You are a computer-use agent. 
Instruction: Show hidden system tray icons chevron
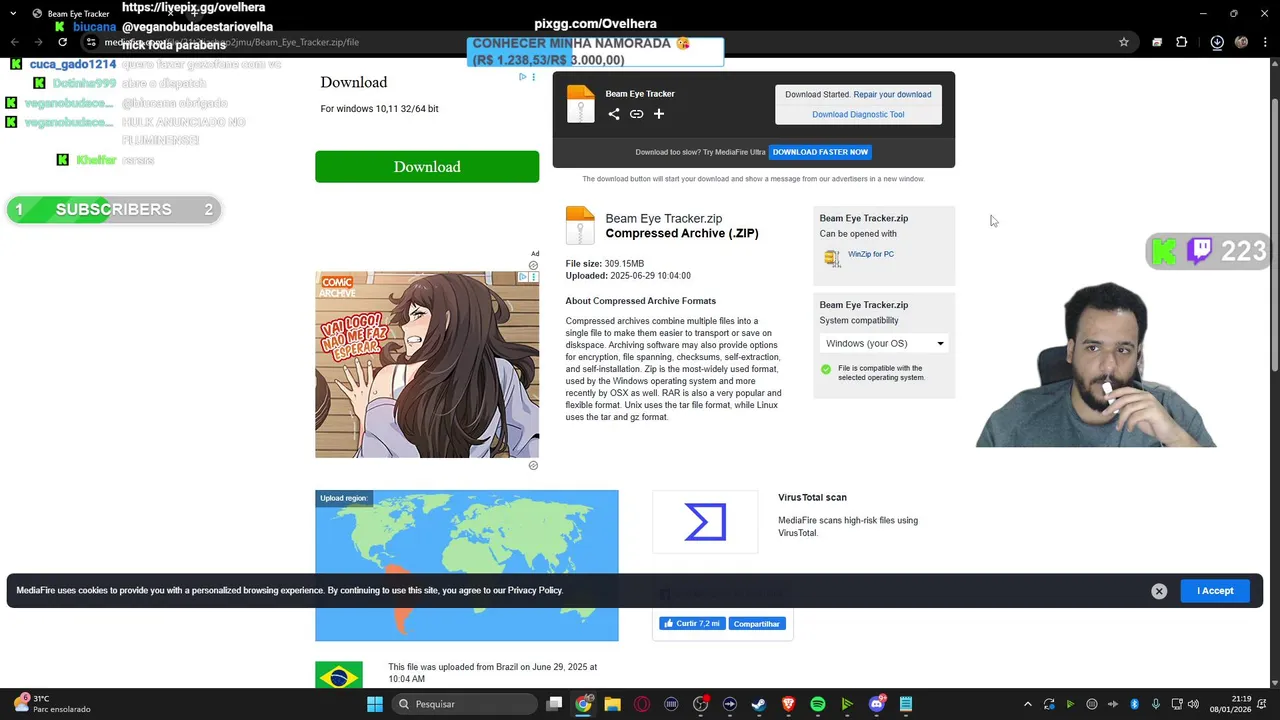pyautogui.click(x=1027, y=704)
